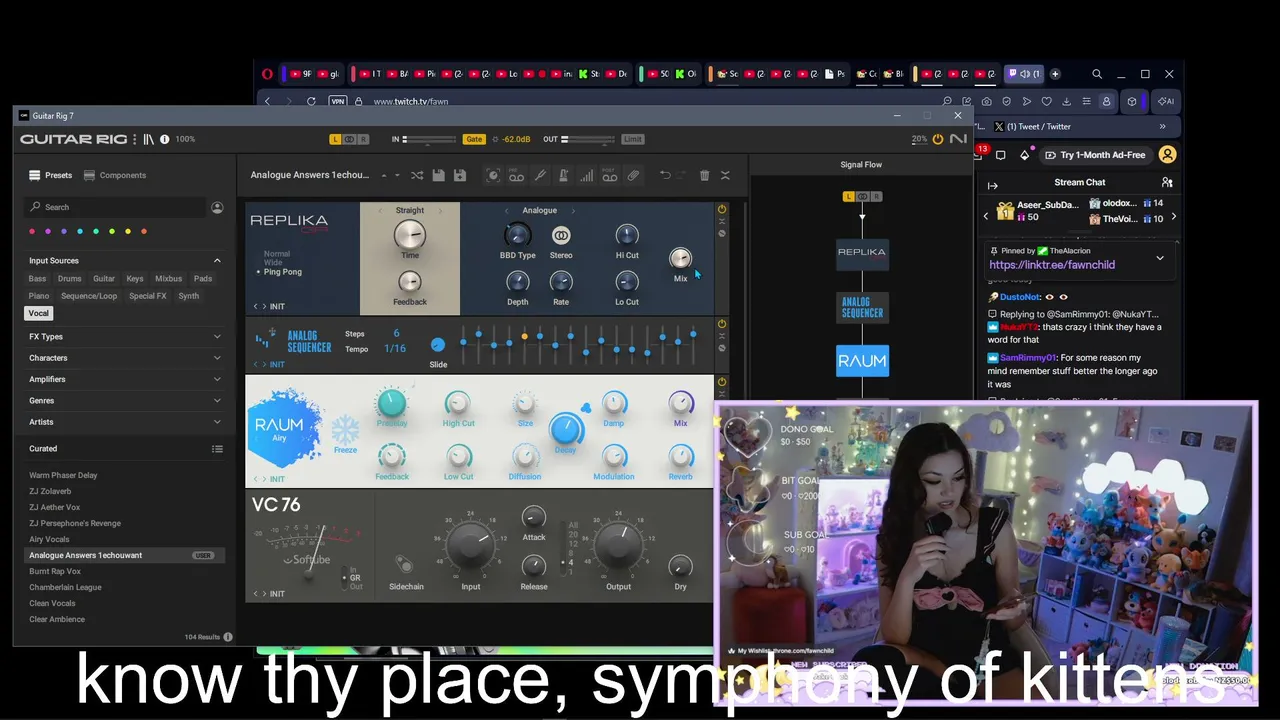Open the preset dropdown arrow
The width and height of the screenshot is (1280, 720).
tap(397, 175)
